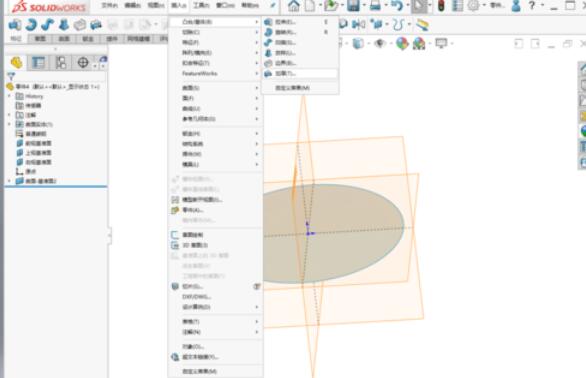Toggle the Hide/Show Items eye icon
Image resolution: width=586 pixels, height=378 pixels.
[x=380, y=44]
